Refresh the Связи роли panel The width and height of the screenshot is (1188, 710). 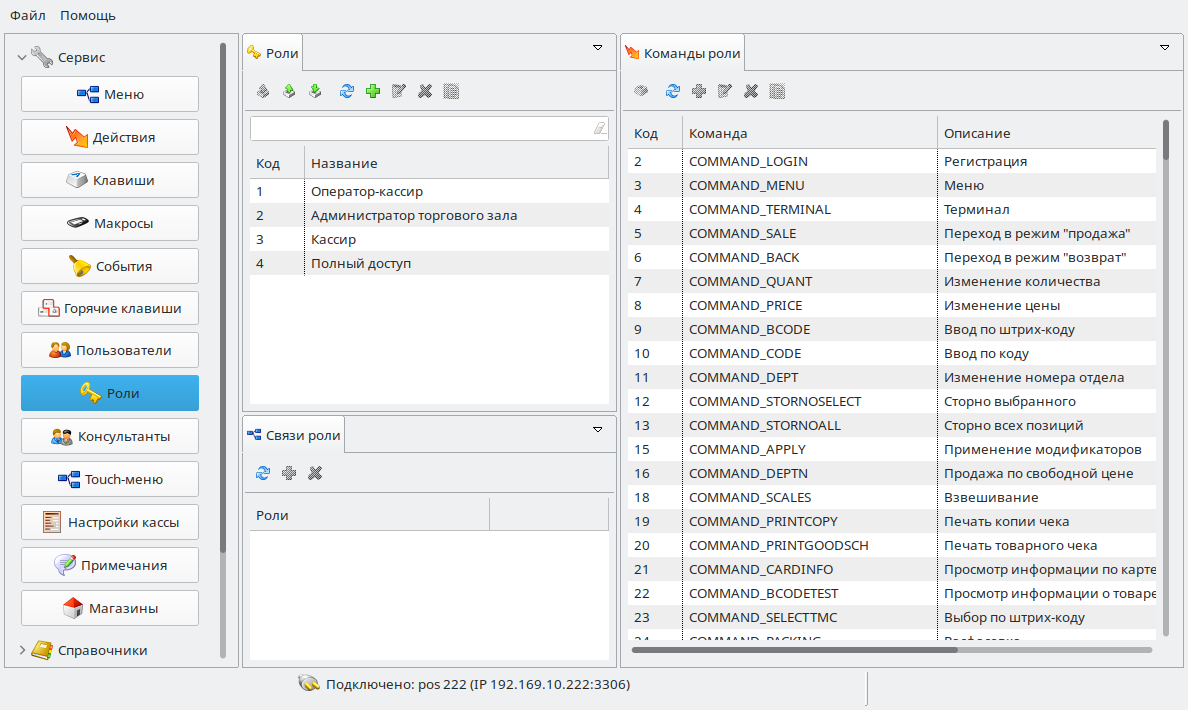[263, 473]
